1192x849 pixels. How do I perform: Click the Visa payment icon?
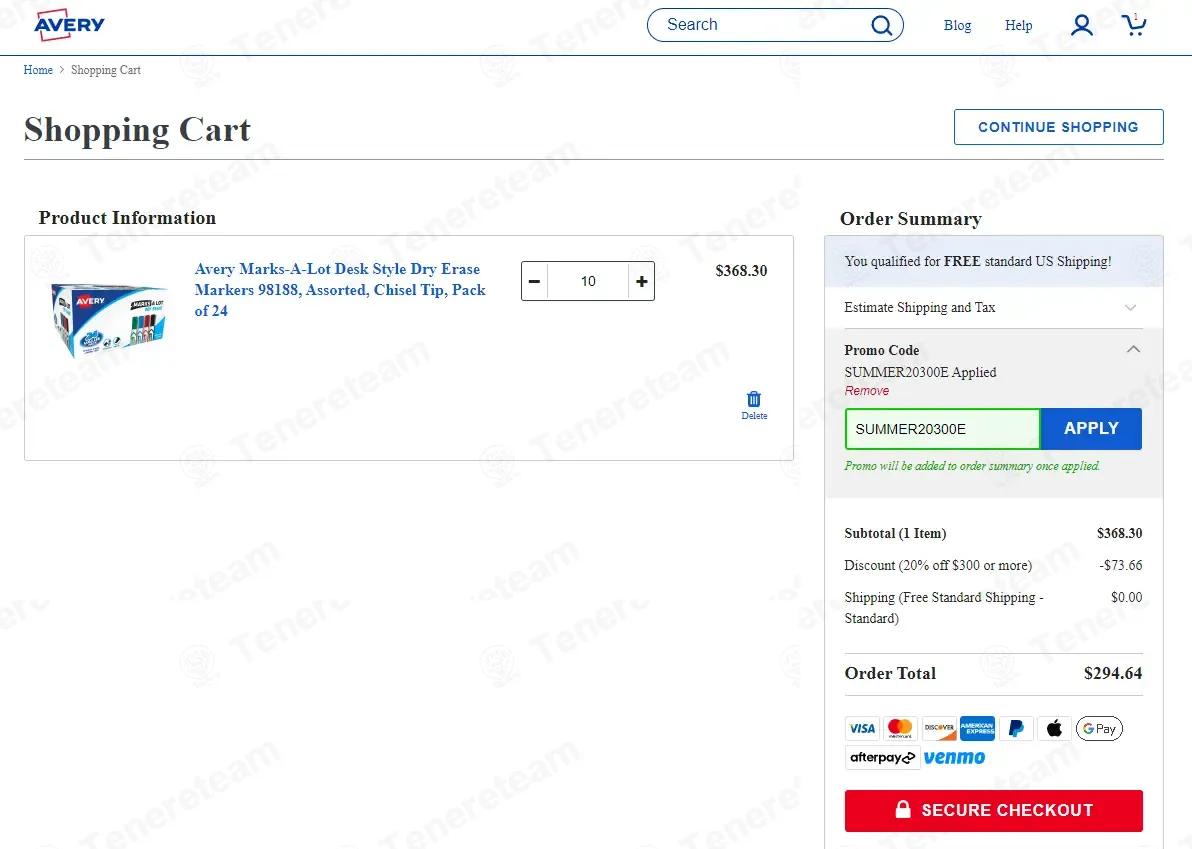tap(862, 728)
